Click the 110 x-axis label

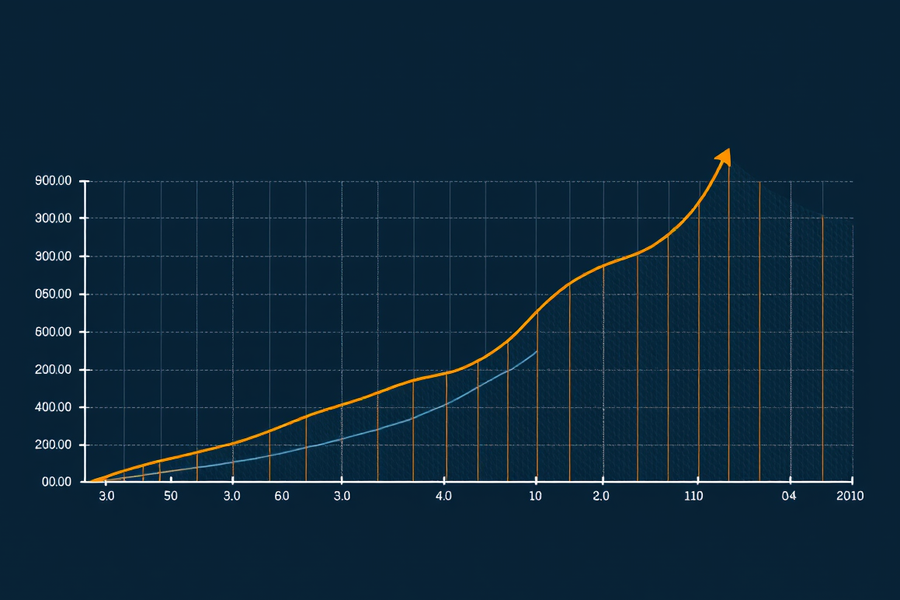[693, 496]
